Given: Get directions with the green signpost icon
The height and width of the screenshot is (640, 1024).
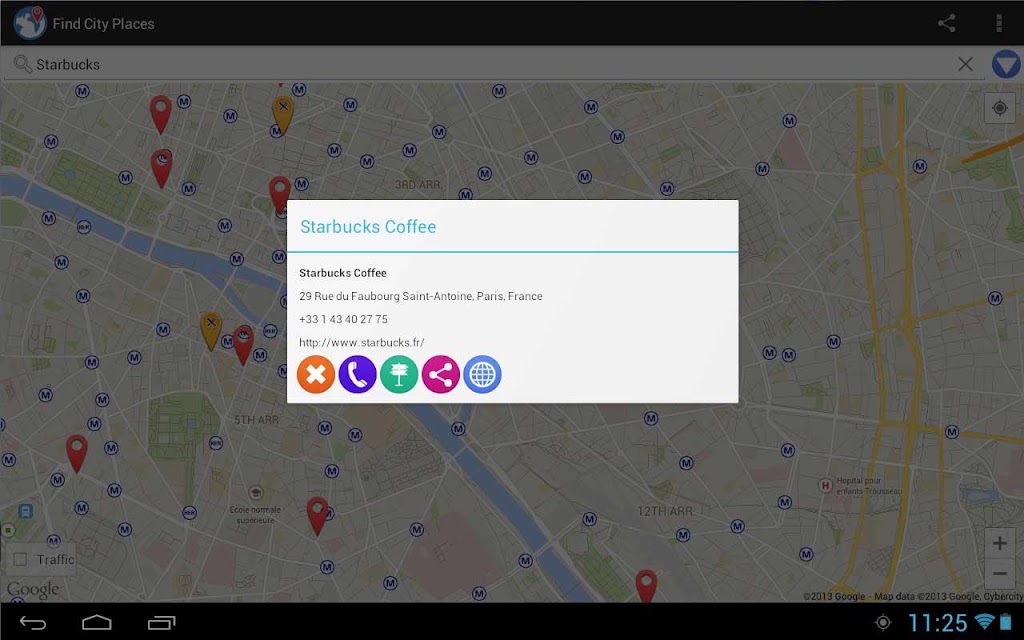Looking at the screenshot, I should click(399, 374).
